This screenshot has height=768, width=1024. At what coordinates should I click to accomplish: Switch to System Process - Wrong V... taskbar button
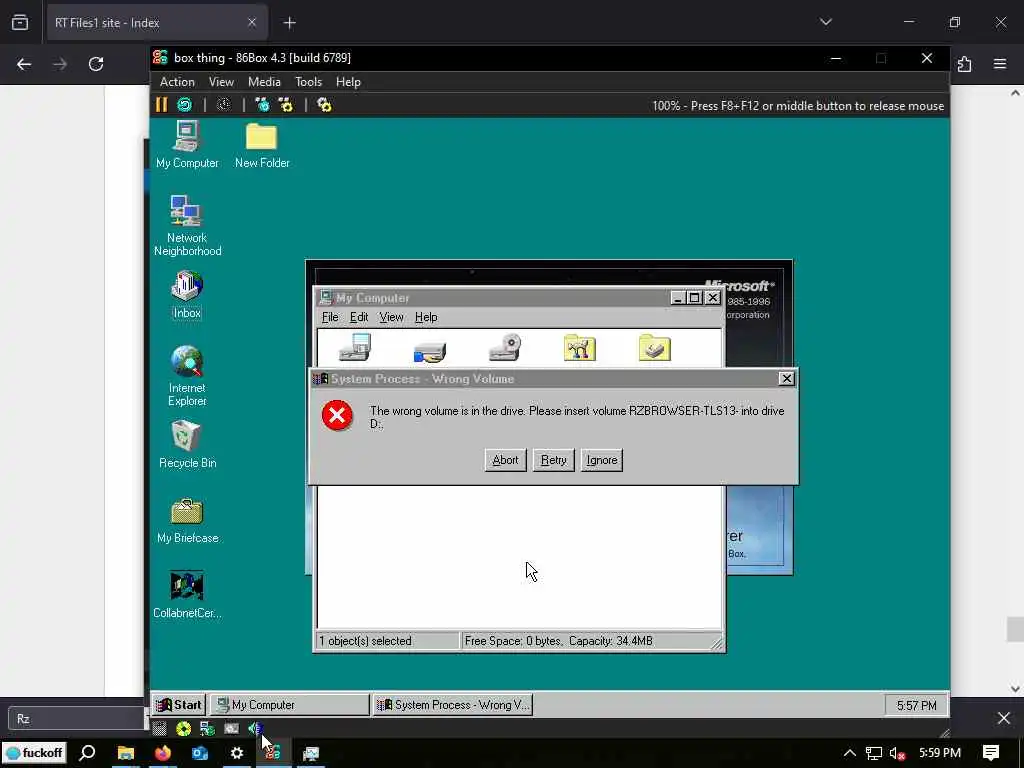(x=453, y=705)
